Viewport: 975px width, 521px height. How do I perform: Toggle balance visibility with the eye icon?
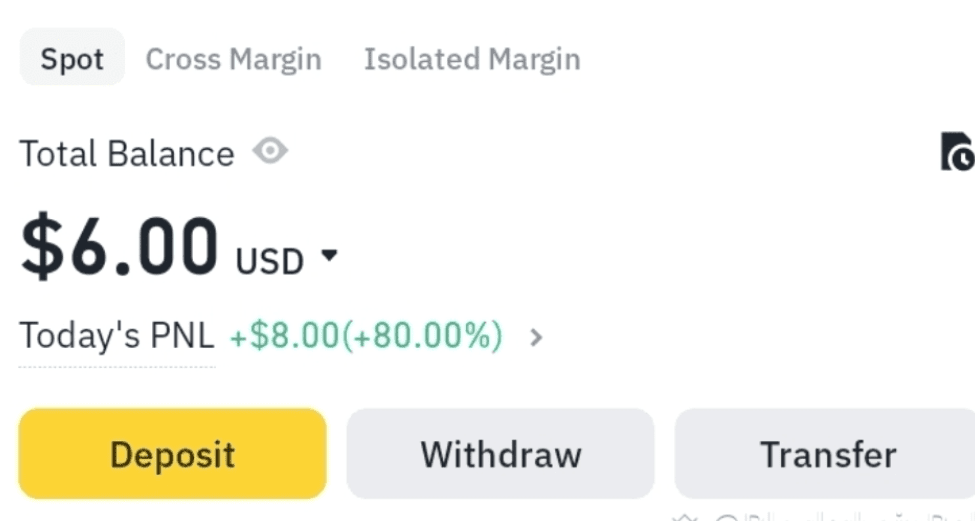click(269, 152)
